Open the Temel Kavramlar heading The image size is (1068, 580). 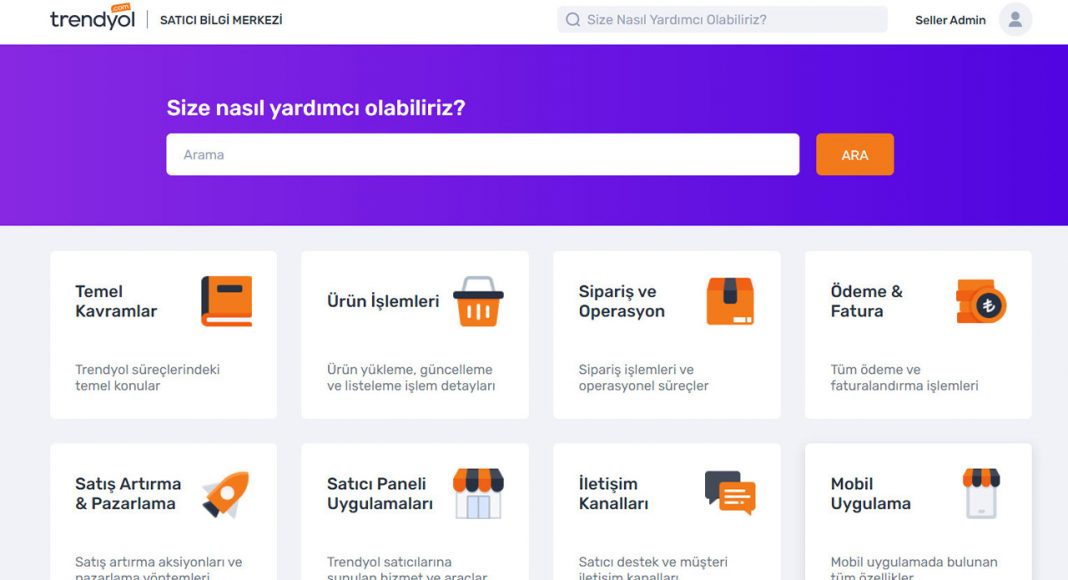[x=116, y=301]
